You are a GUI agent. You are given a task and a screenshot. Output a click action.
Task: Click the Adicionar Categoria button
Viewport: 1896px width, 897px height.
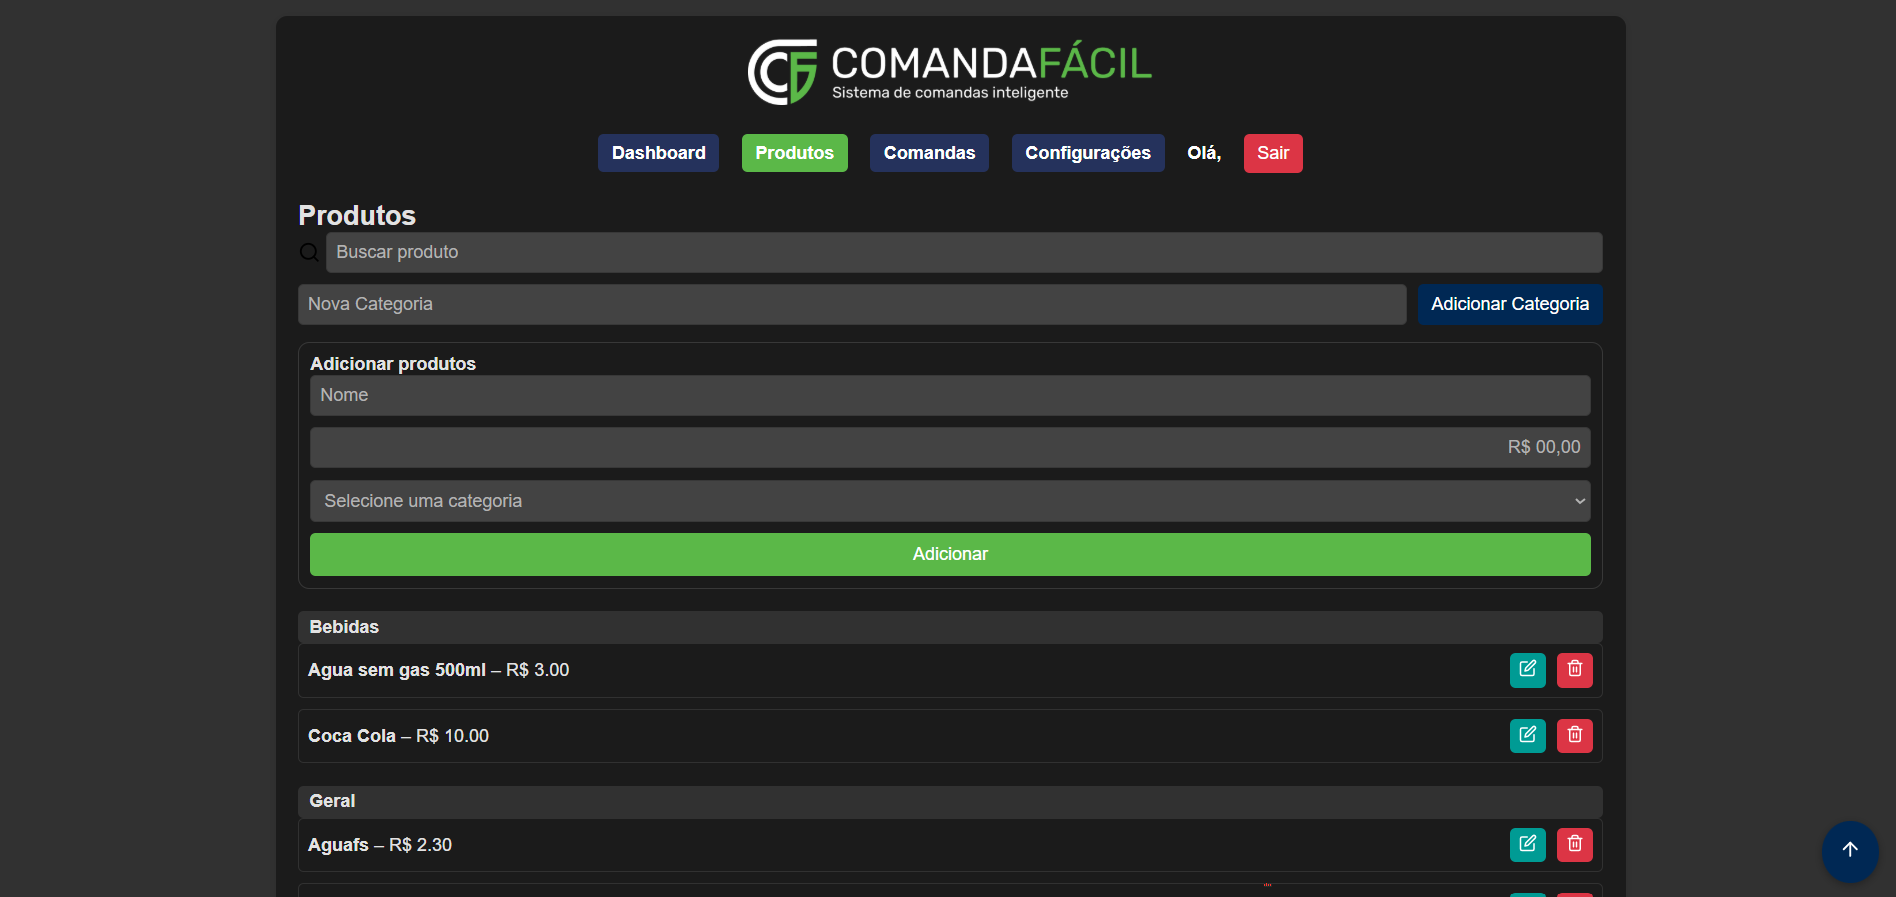pos(1509,305)
